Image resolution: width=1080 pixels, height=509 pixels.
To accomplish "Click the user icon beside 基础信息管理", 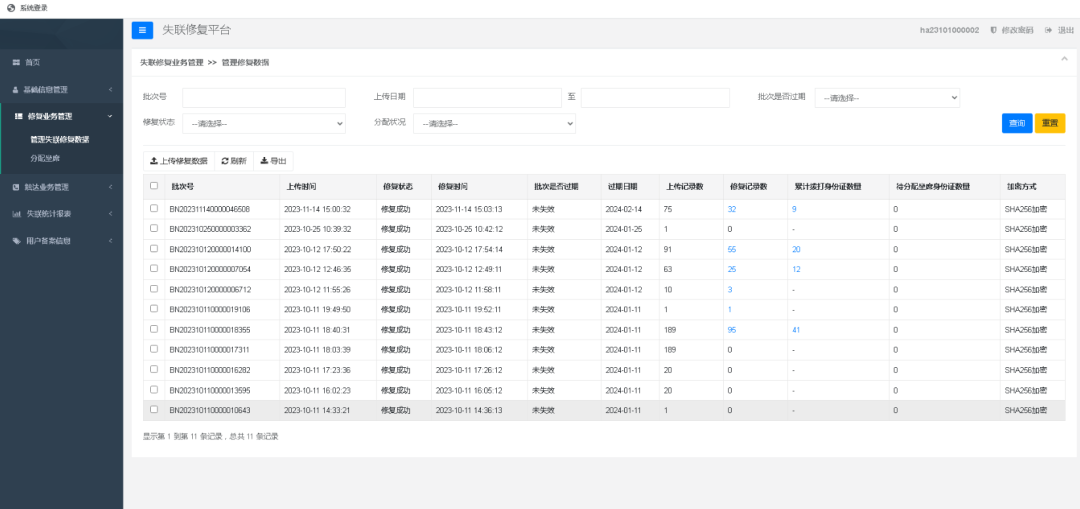I will pos(16,90).
